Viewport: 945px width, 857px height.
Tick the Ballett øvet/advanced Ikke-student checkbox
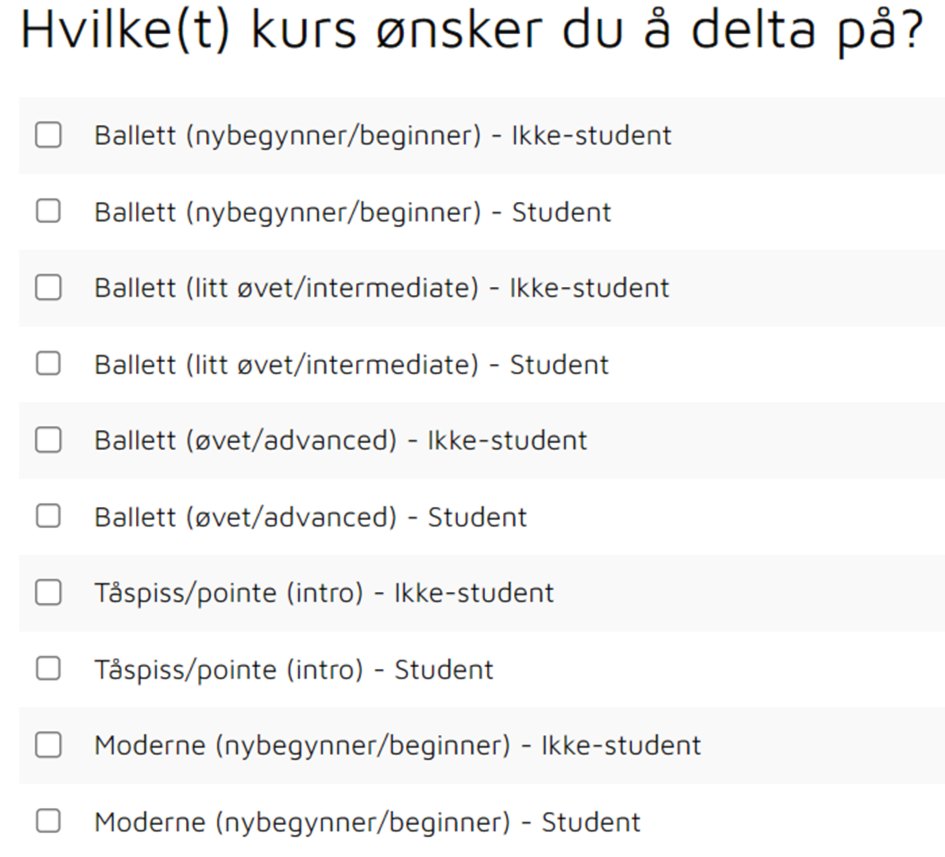tap(48, 440)
